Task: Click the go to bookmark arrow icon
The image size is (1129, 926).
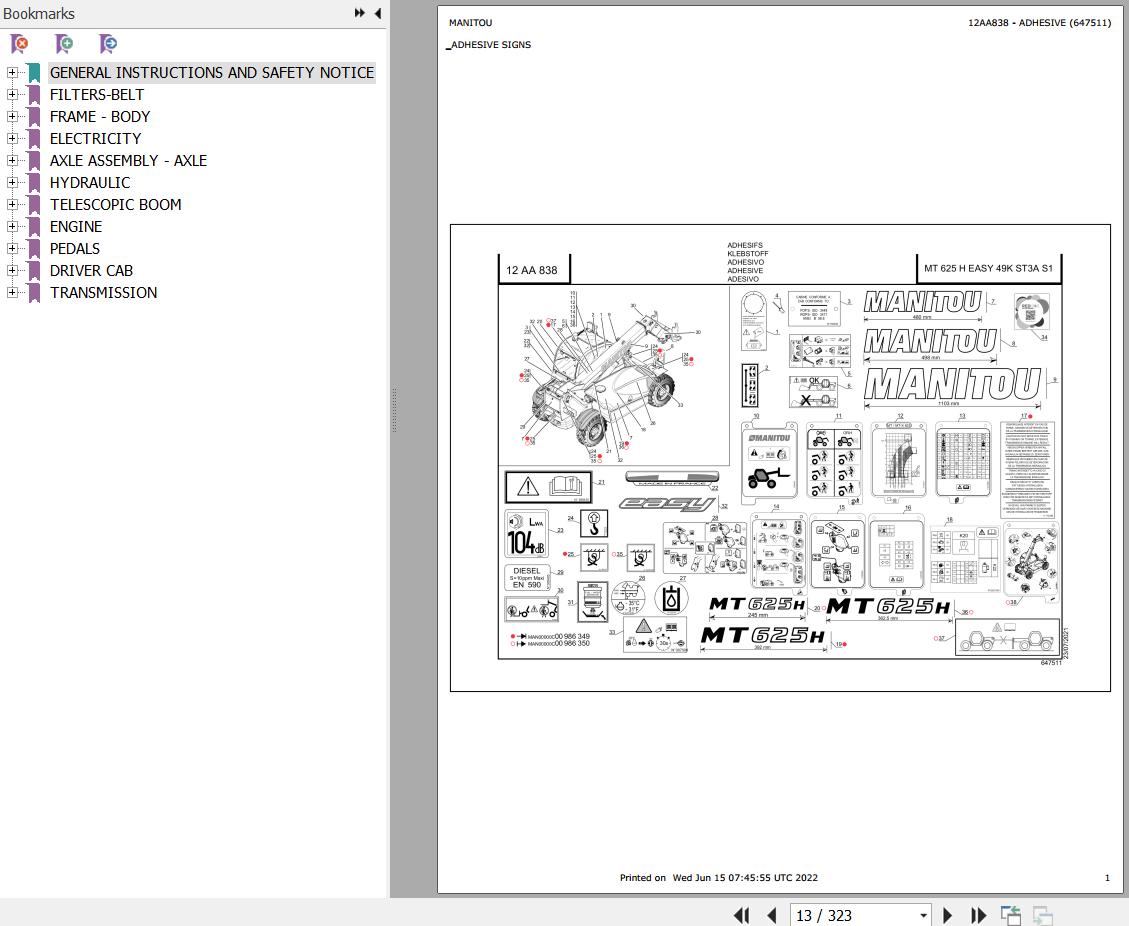Action: coord(108,44)
